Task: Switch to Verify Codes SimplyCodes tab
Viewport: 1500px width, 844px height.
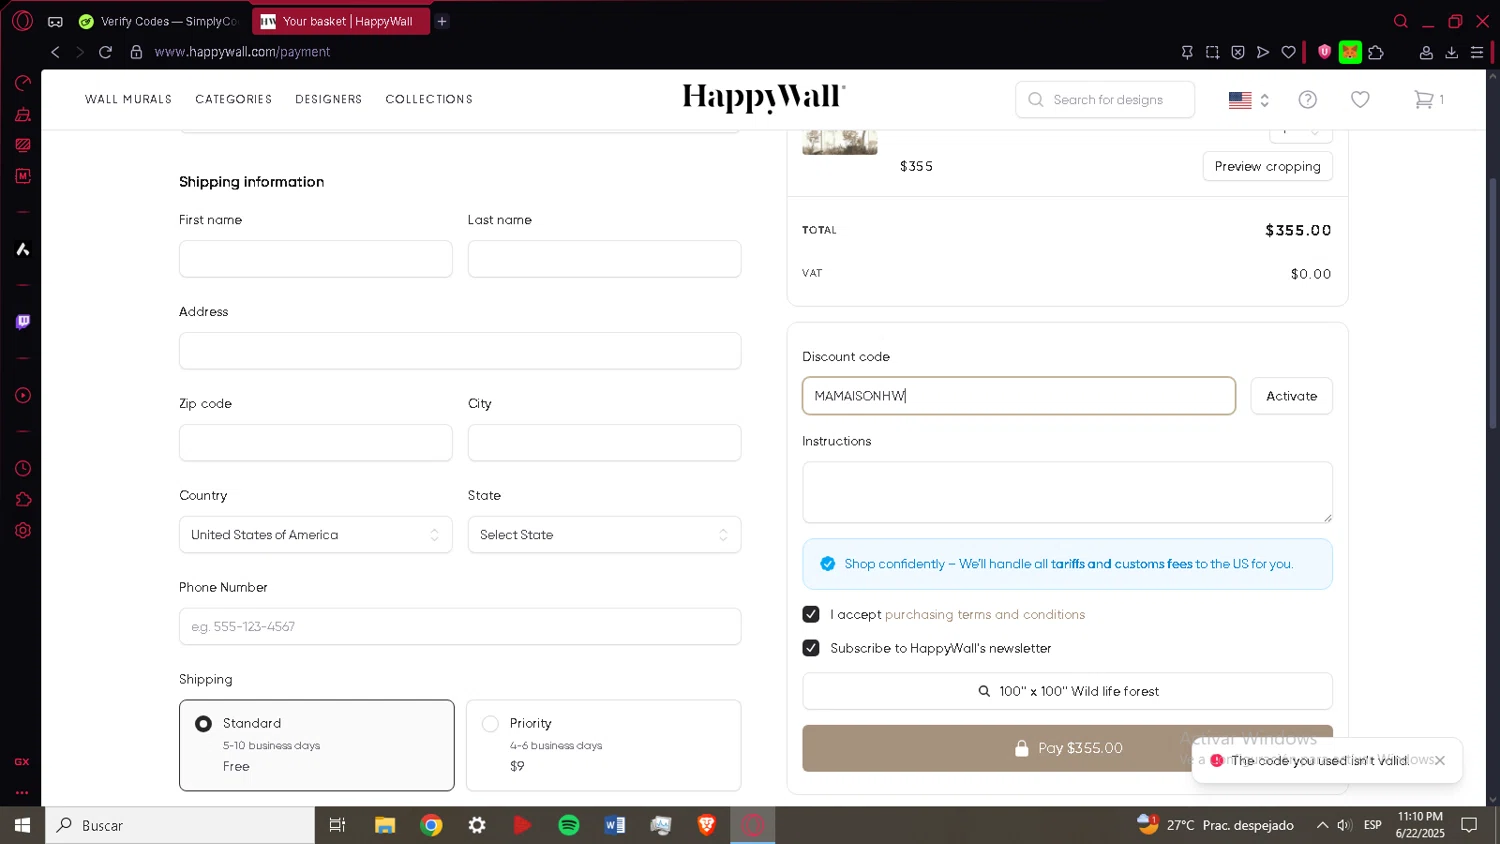Action: pyautogui.click(x=159, y=21)
